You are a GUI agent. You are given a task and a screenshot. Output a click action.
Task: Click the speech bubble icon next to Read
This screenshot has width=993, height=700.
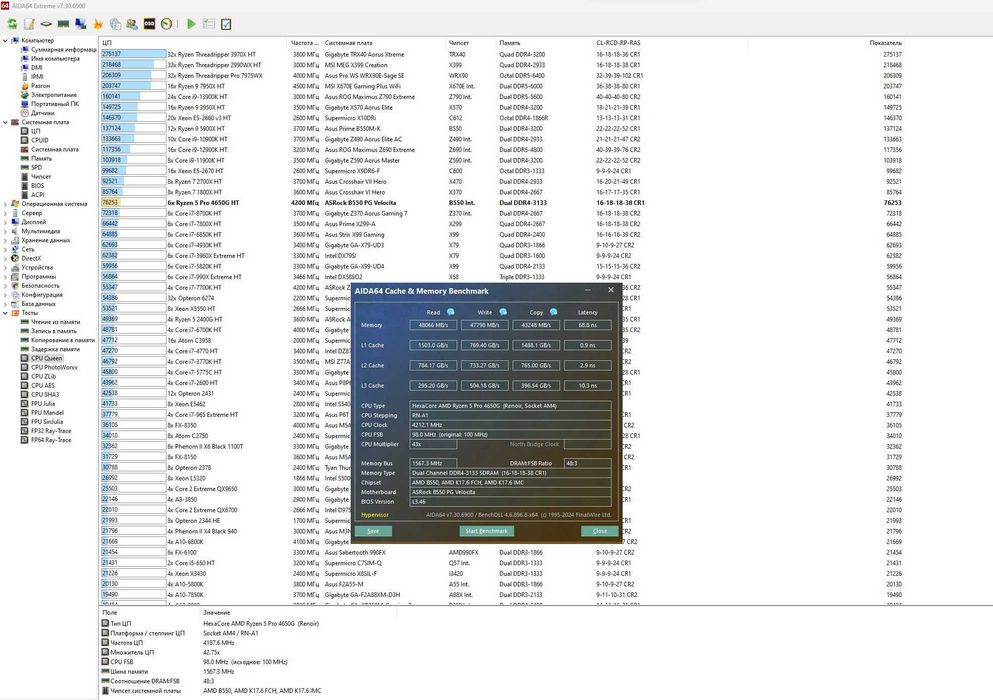click(x=451, y=312)
